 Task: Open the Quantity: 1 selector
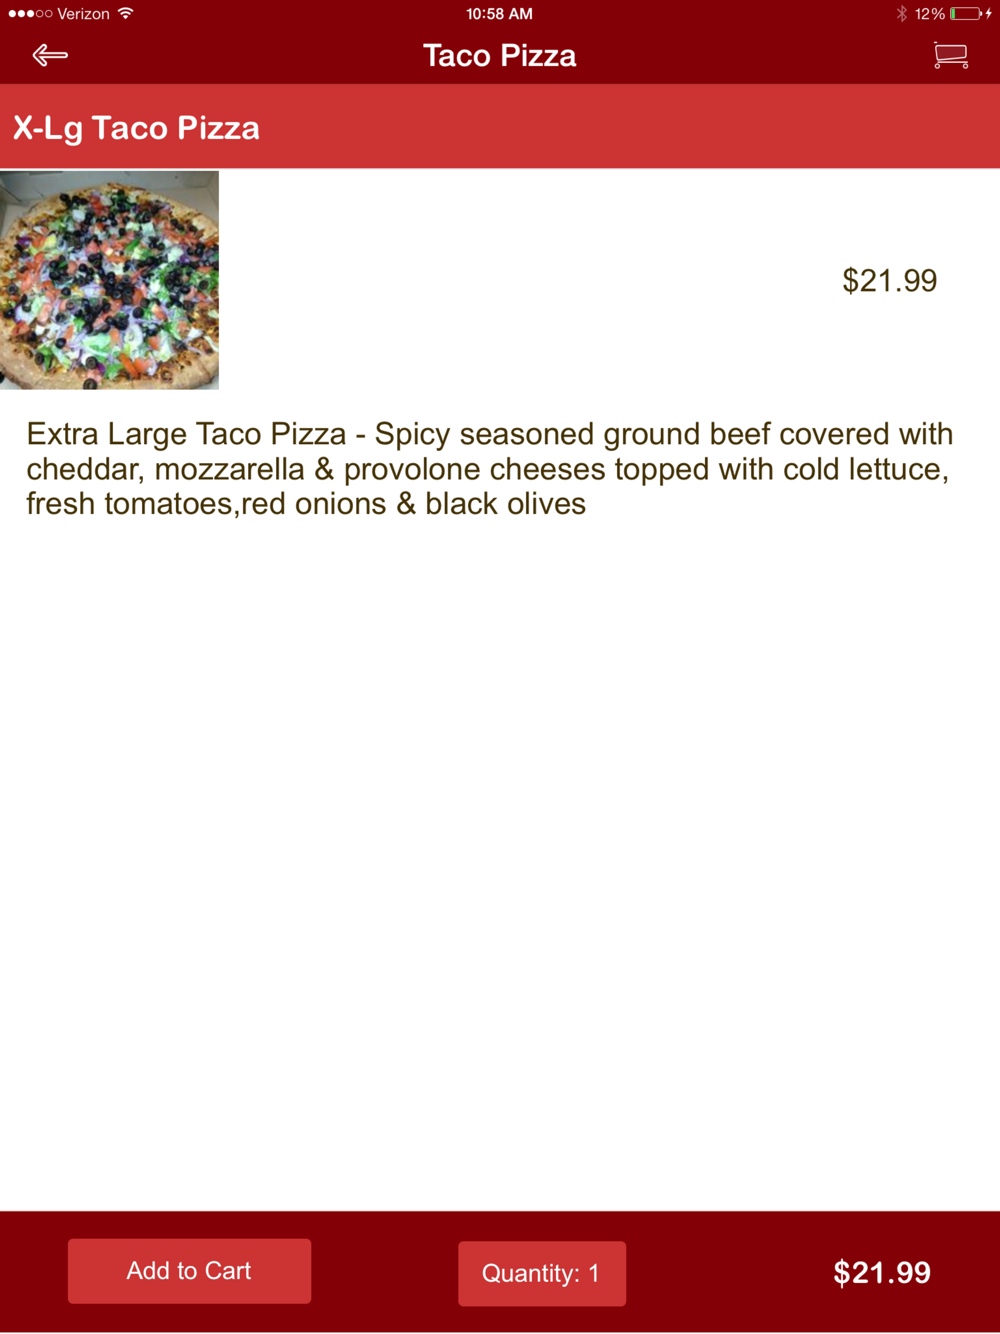[x=542, y=1273]
